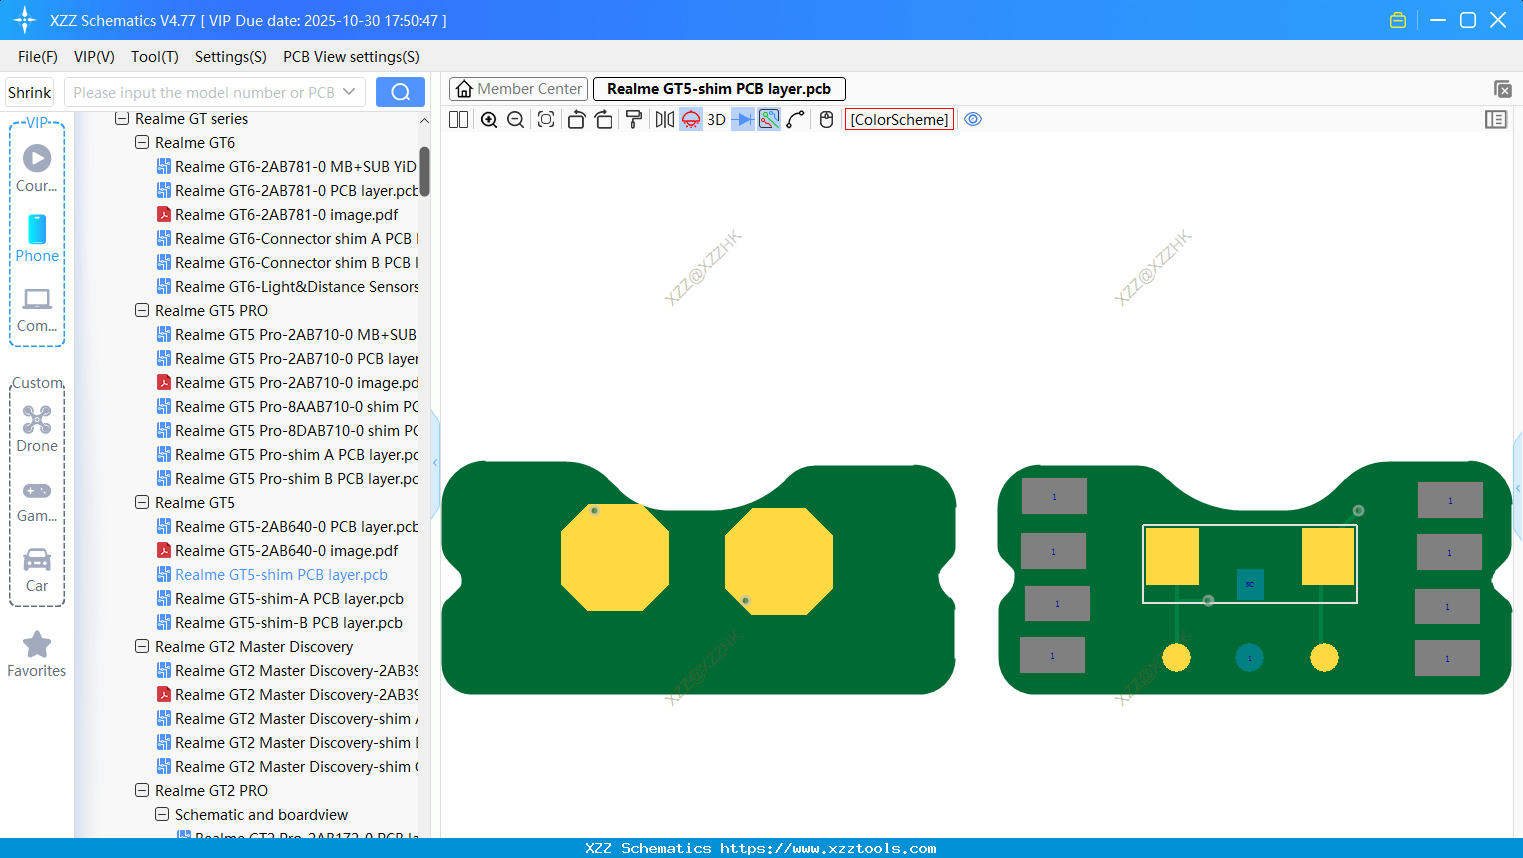
Task: Toggle the red dome light icon
Action: [x=691, y=120]
